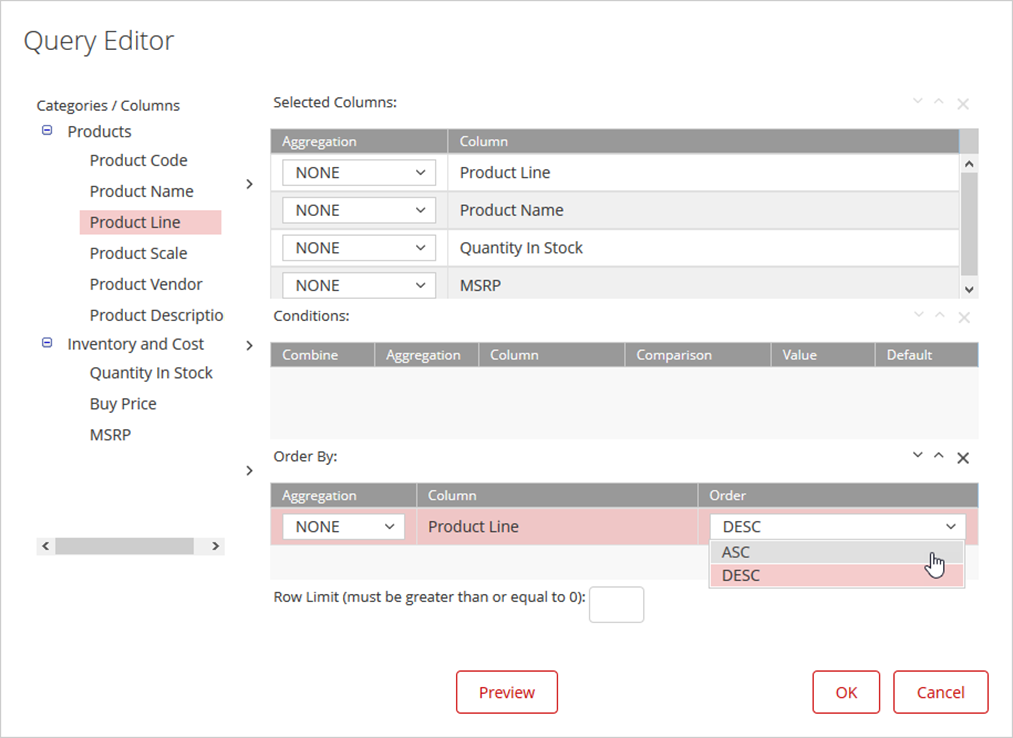
Task: Open Aggregation dropdown for Product Line column
Action: pyautogui.click(x=359, y=173)
